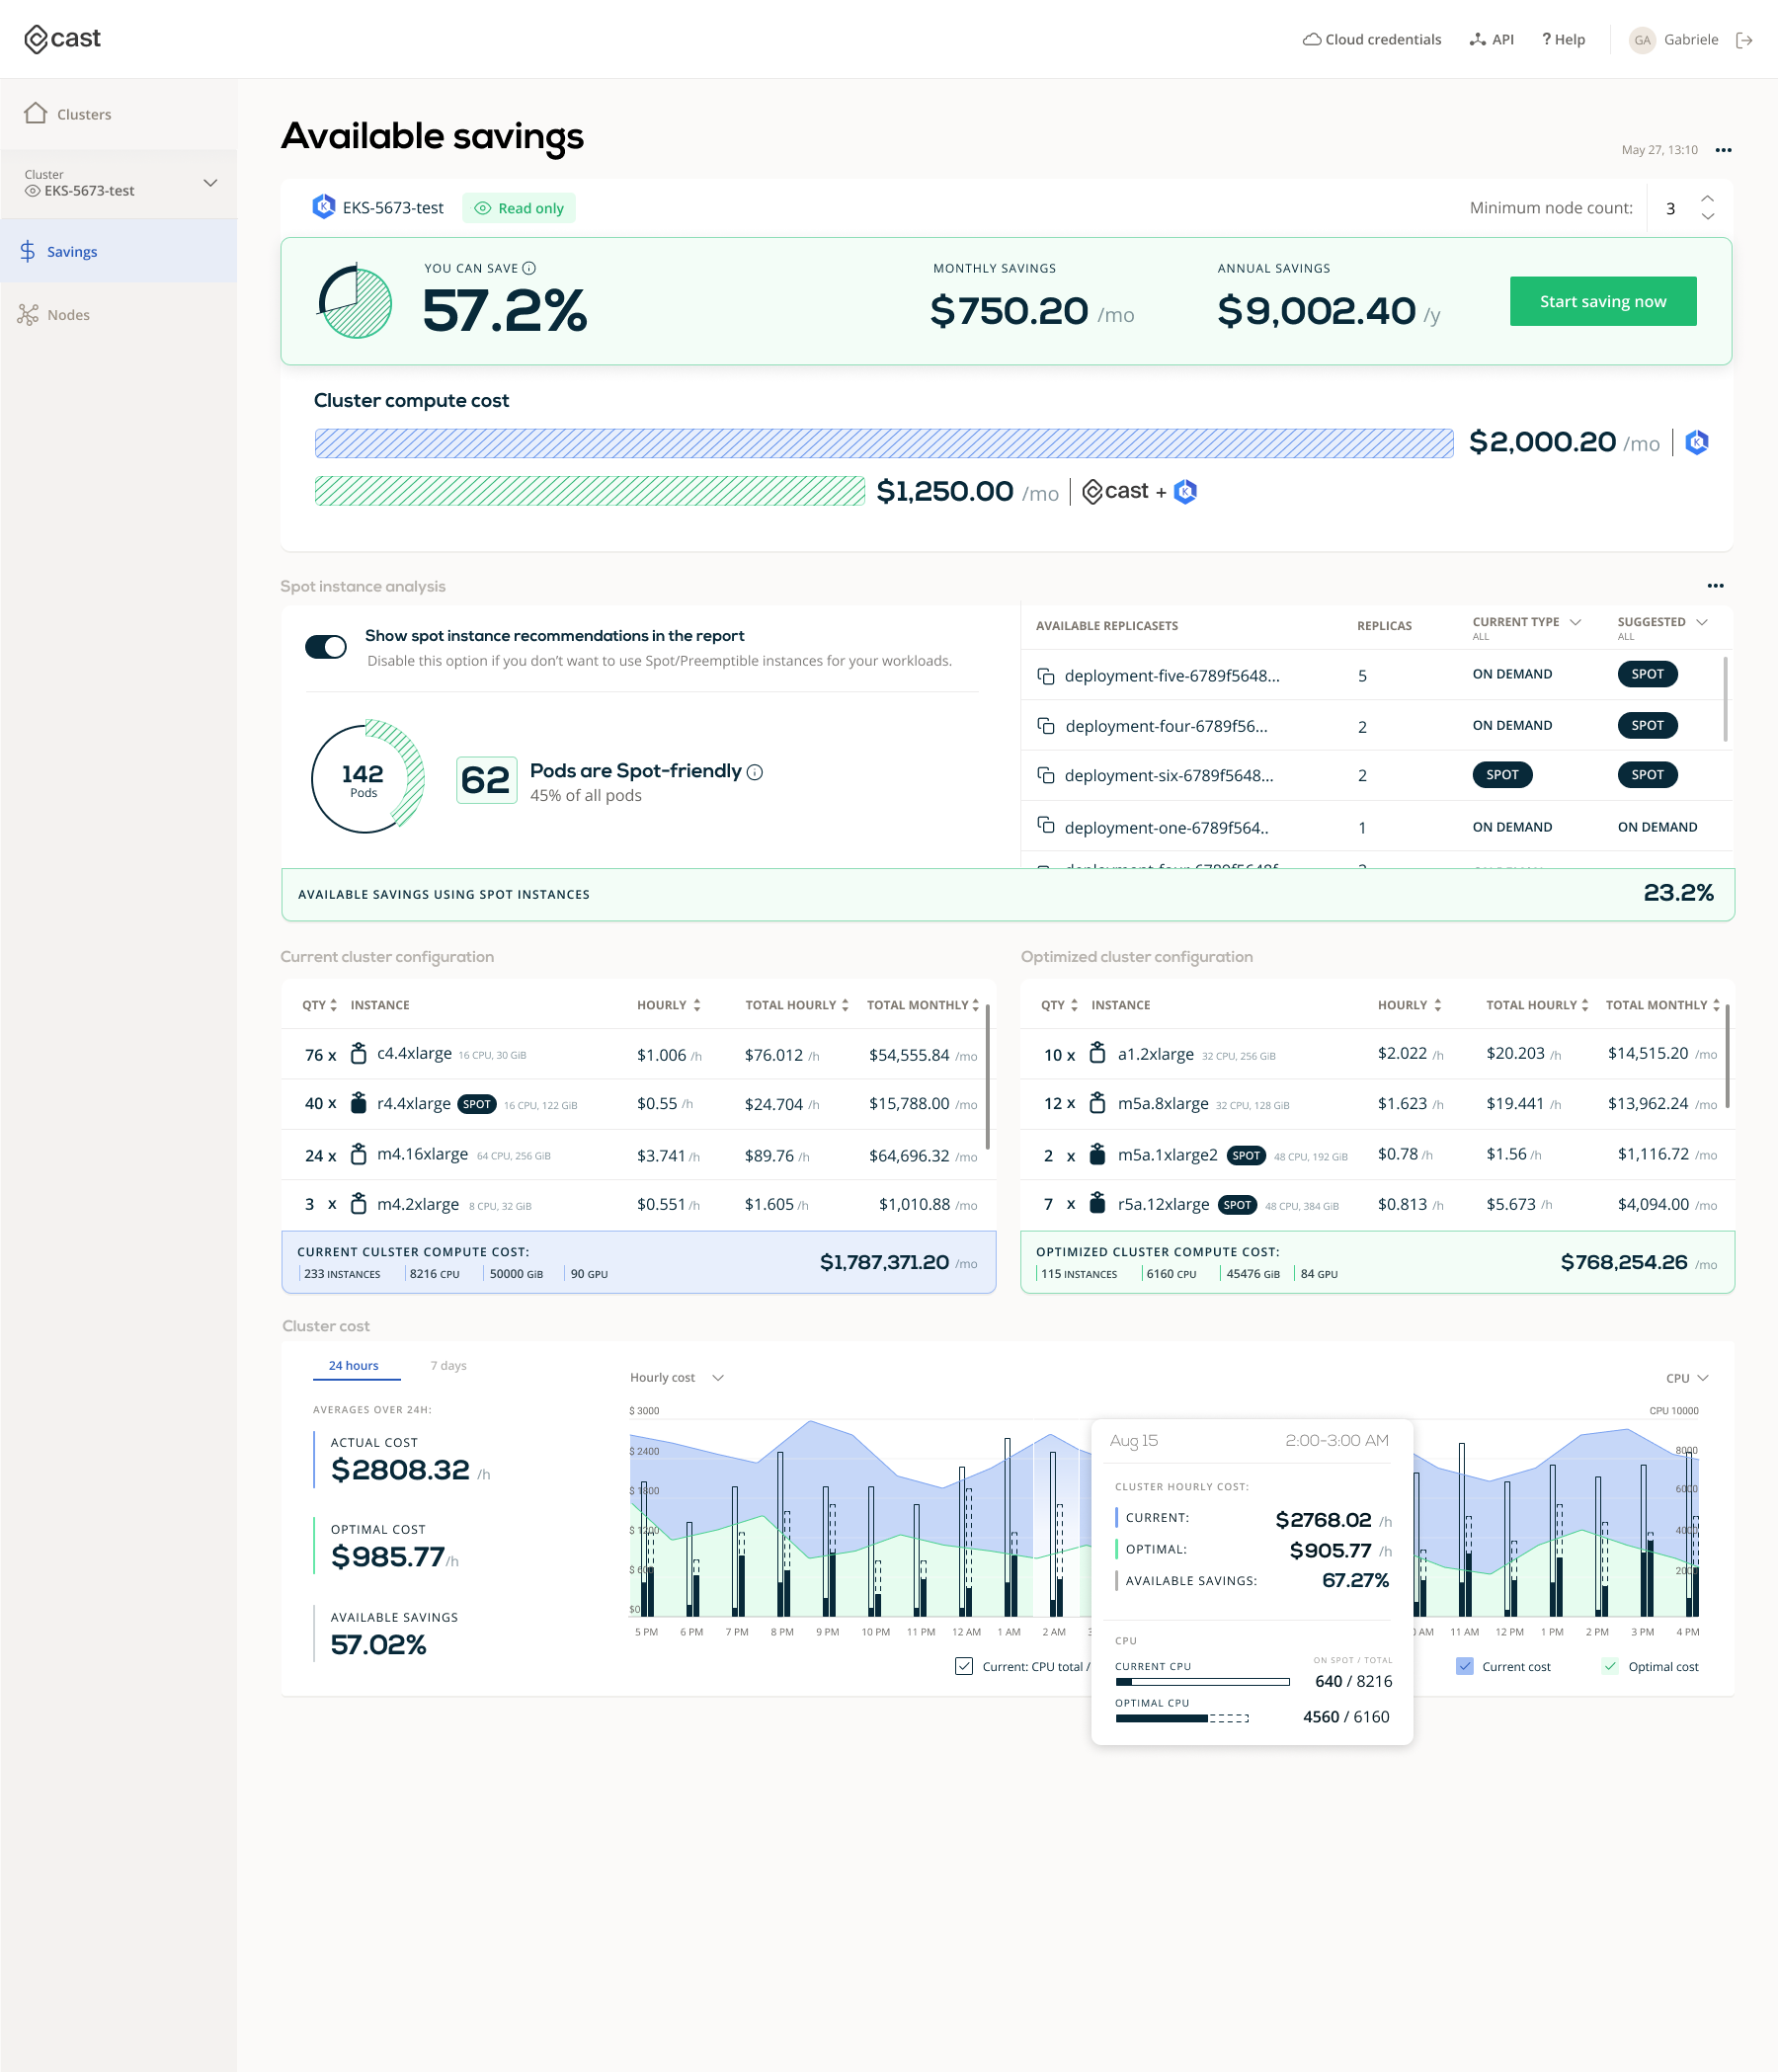Toggle Current: CPU total checkbox
The height and width of the screenshot is (2072, 1778).
[964, 1666]
